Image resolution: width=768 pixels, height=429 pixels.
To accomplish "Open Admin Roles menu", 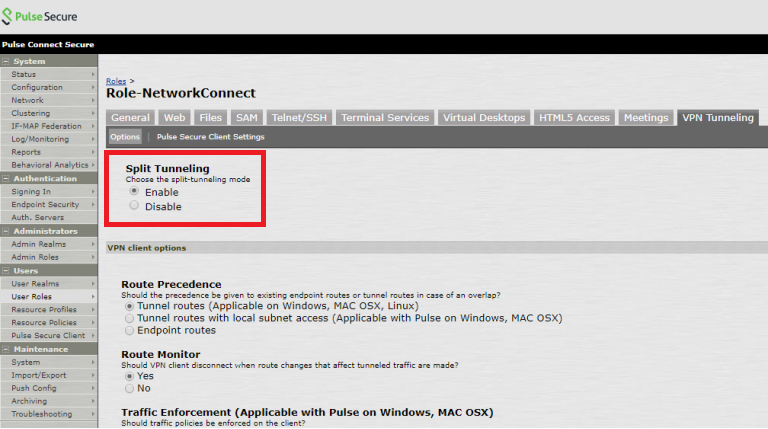I will 48,257.
